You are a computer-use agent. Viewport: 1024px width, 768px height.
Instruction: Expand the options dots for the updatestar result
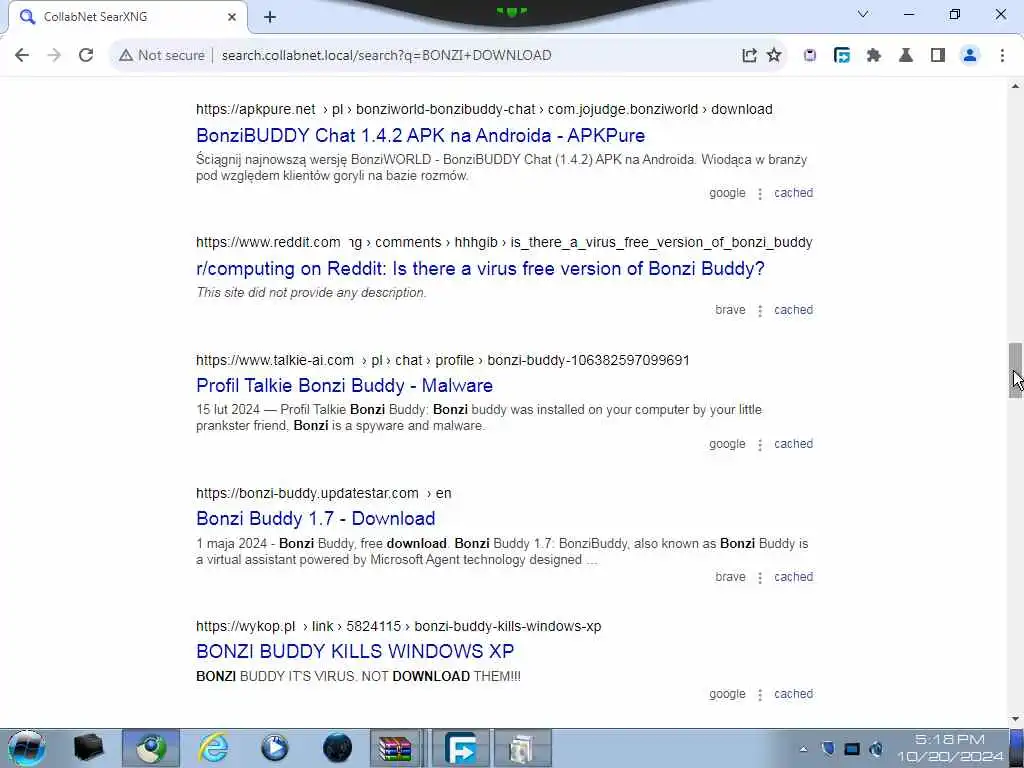[x=760, y=577]
